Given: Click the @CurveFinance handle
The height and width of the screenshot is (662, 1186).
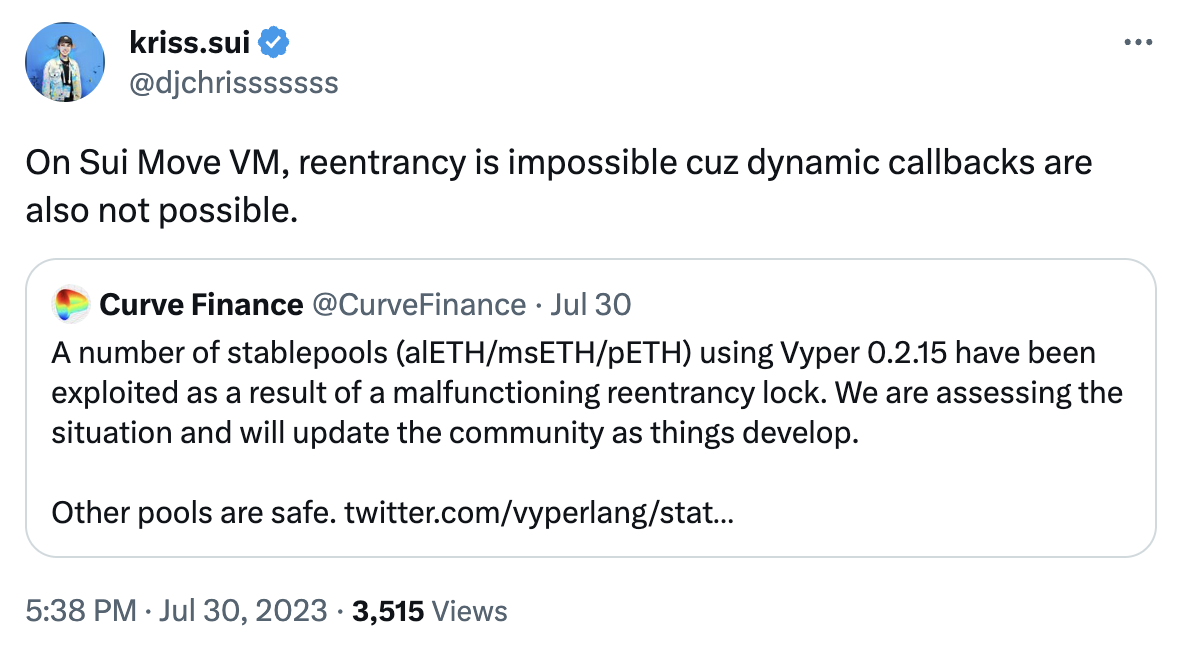Looking at the screenshot, I should click(x=418, y=304).
